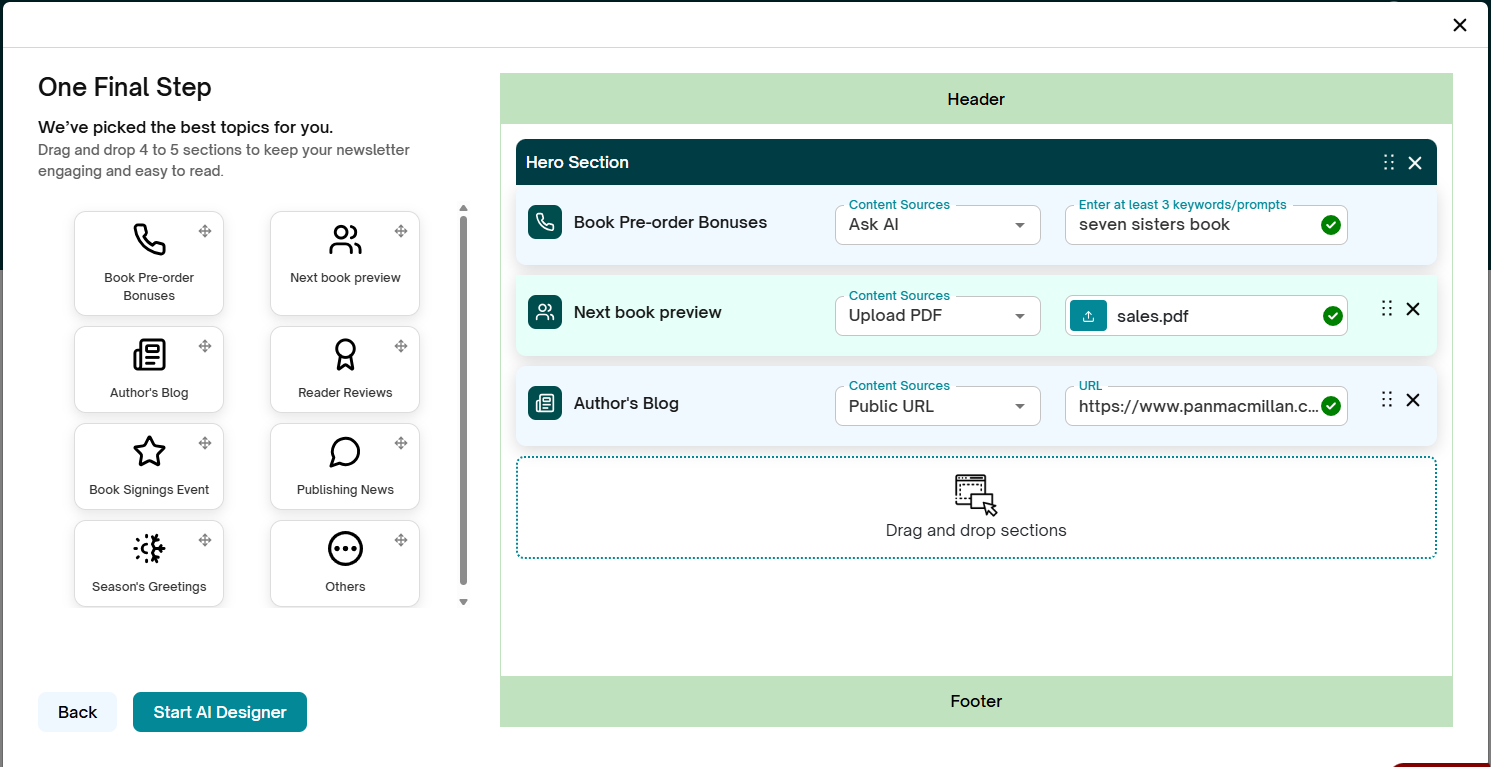Open the Upload PDF content sources dropdown
Screen dimensions: 1491x767
tap(937, 315)
